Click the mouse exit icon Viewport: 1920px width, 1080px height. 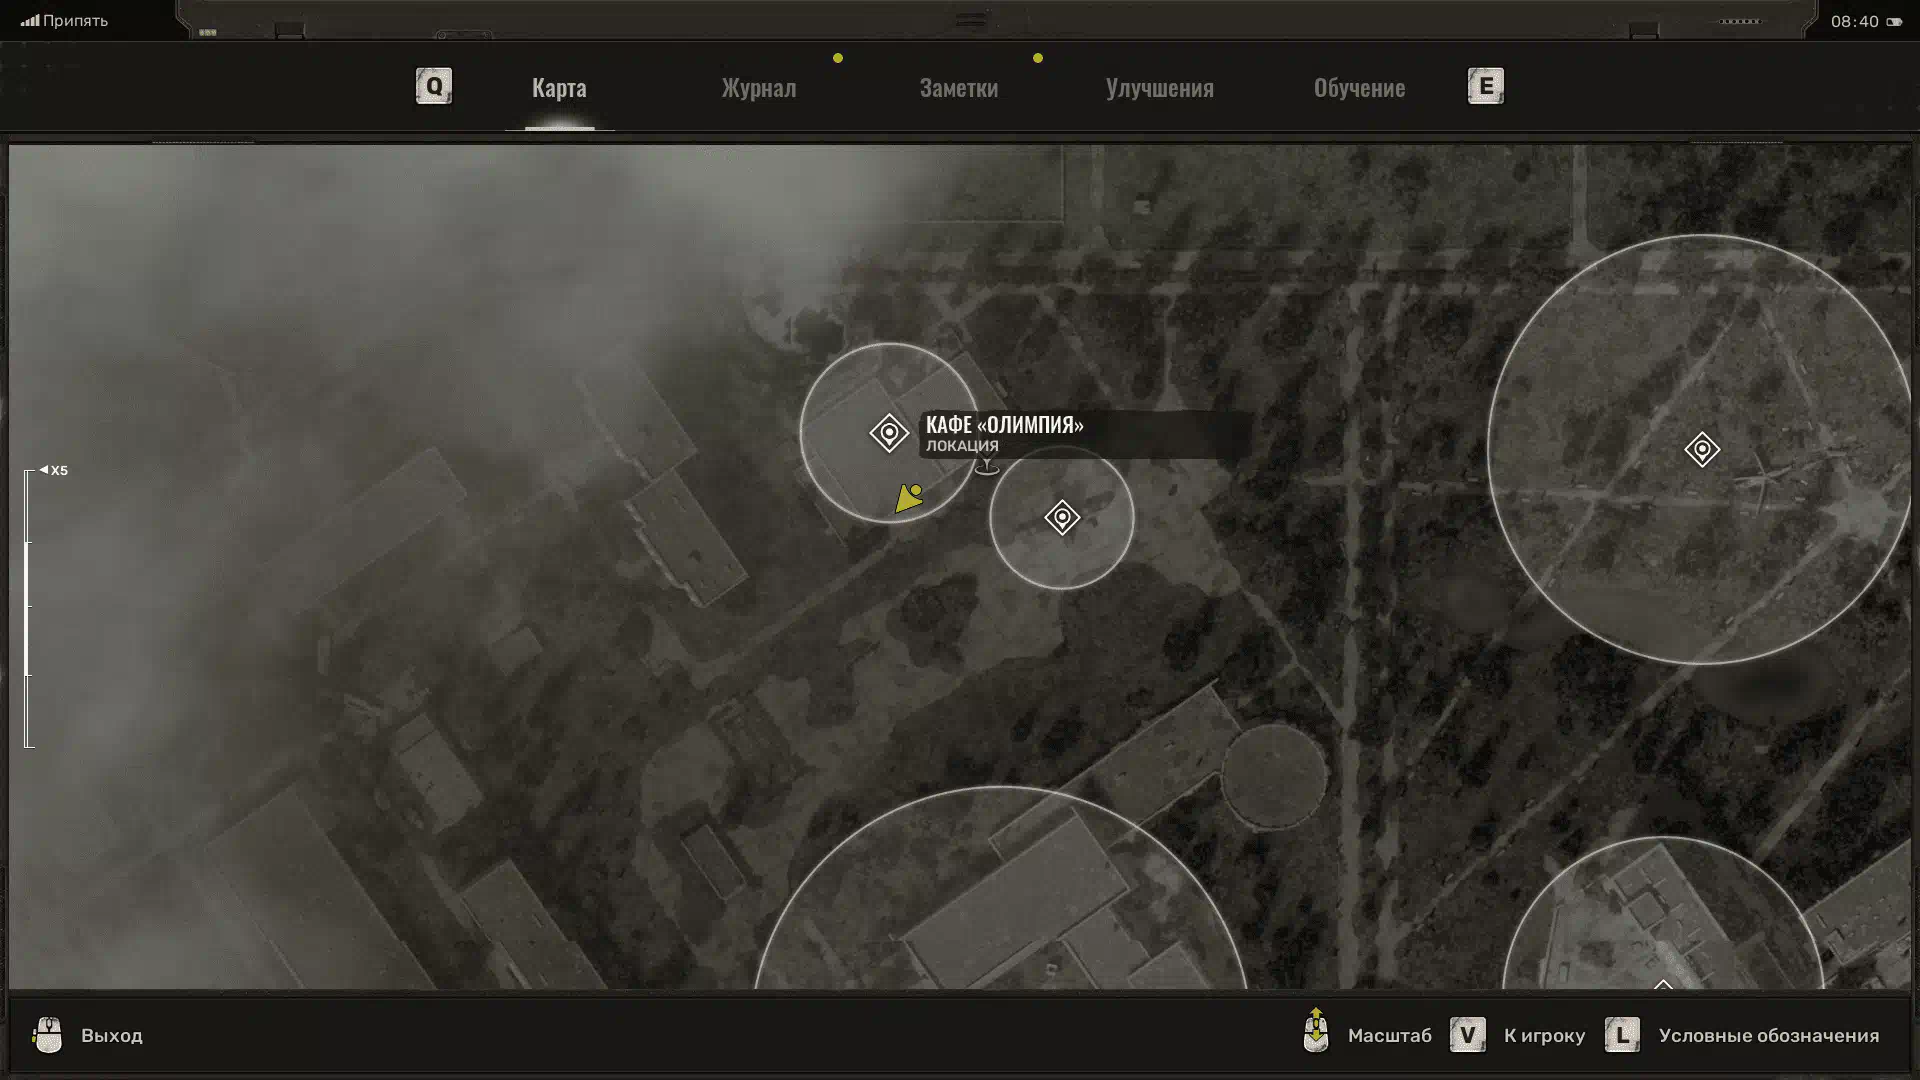pos(47,1035)
